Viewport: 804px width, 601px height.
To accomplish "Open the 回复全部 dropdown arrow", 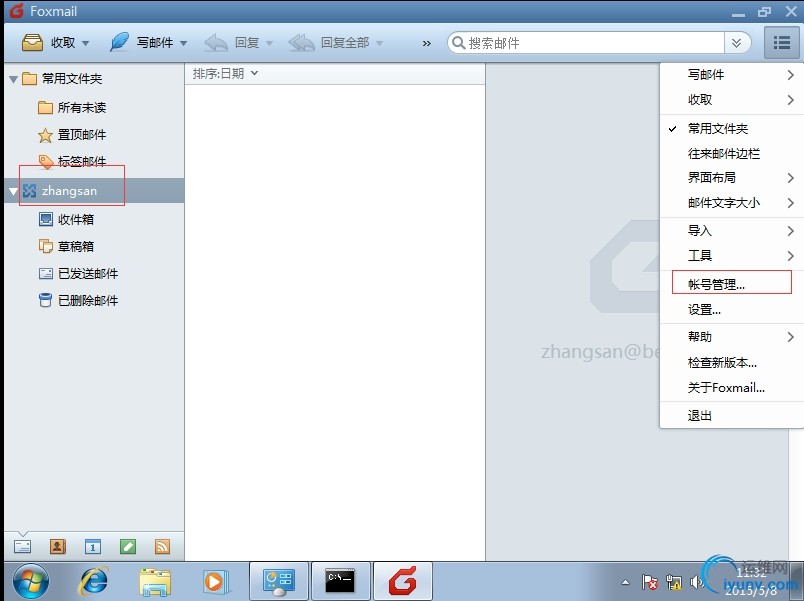I will 379,44.
